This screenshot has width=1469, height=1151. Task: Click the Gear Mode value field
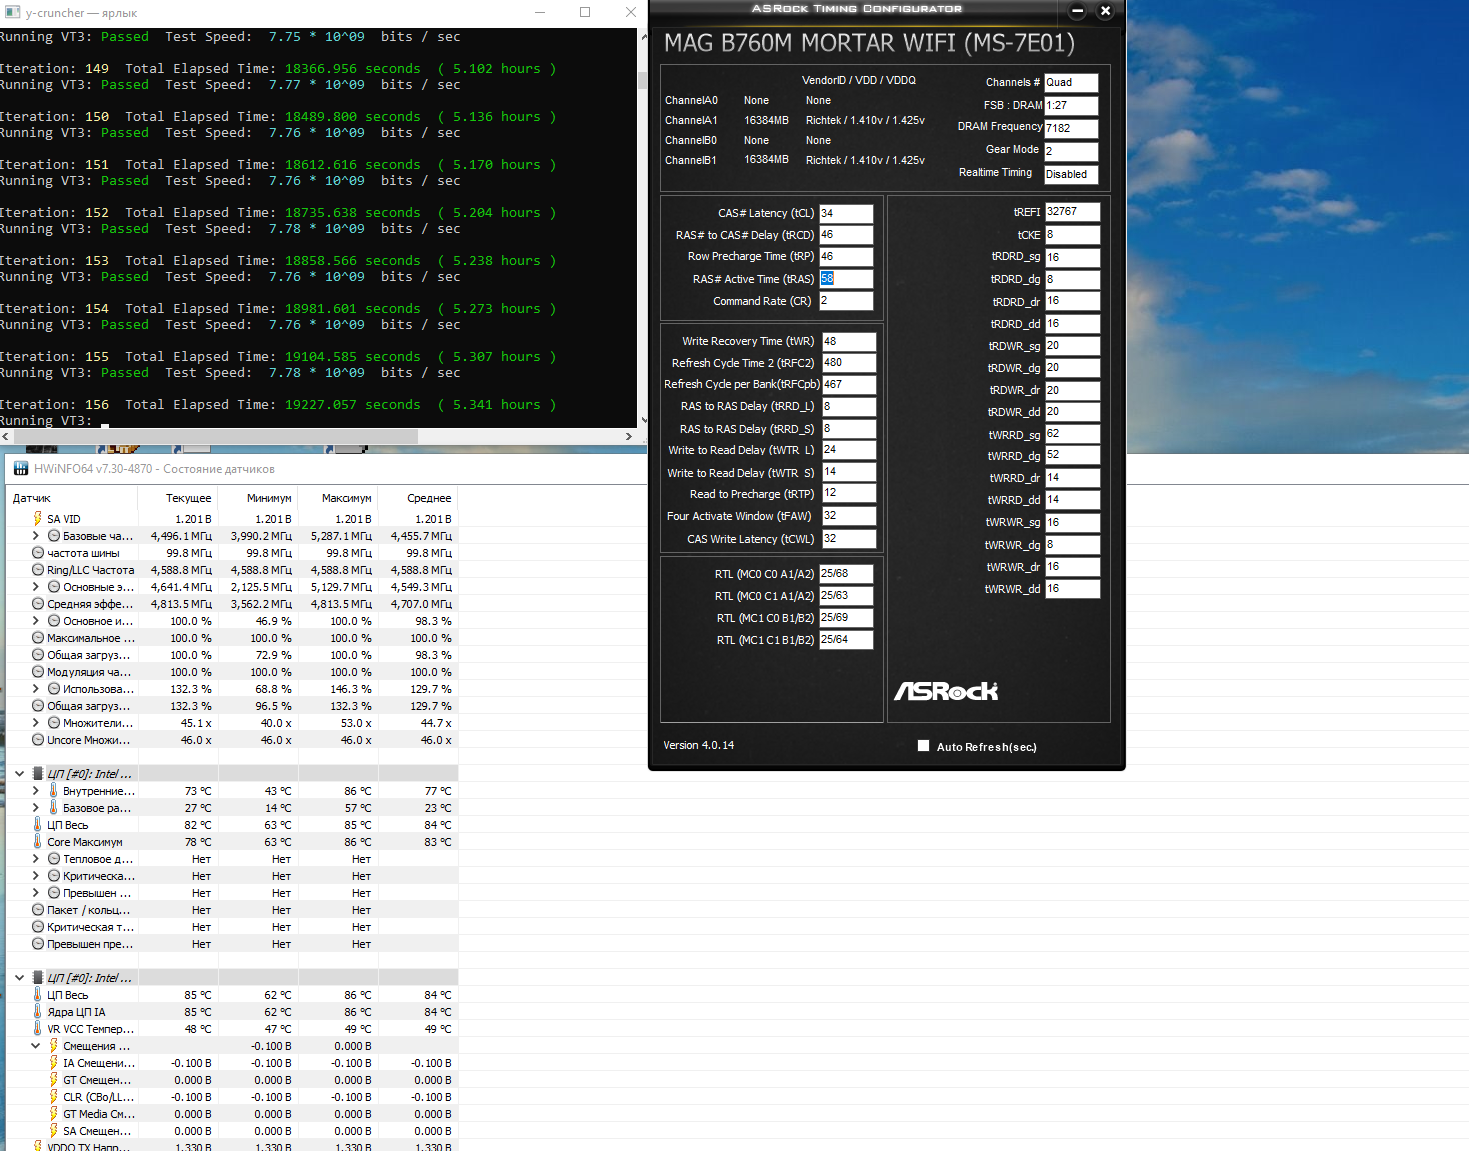click(x=1071, y=151)
